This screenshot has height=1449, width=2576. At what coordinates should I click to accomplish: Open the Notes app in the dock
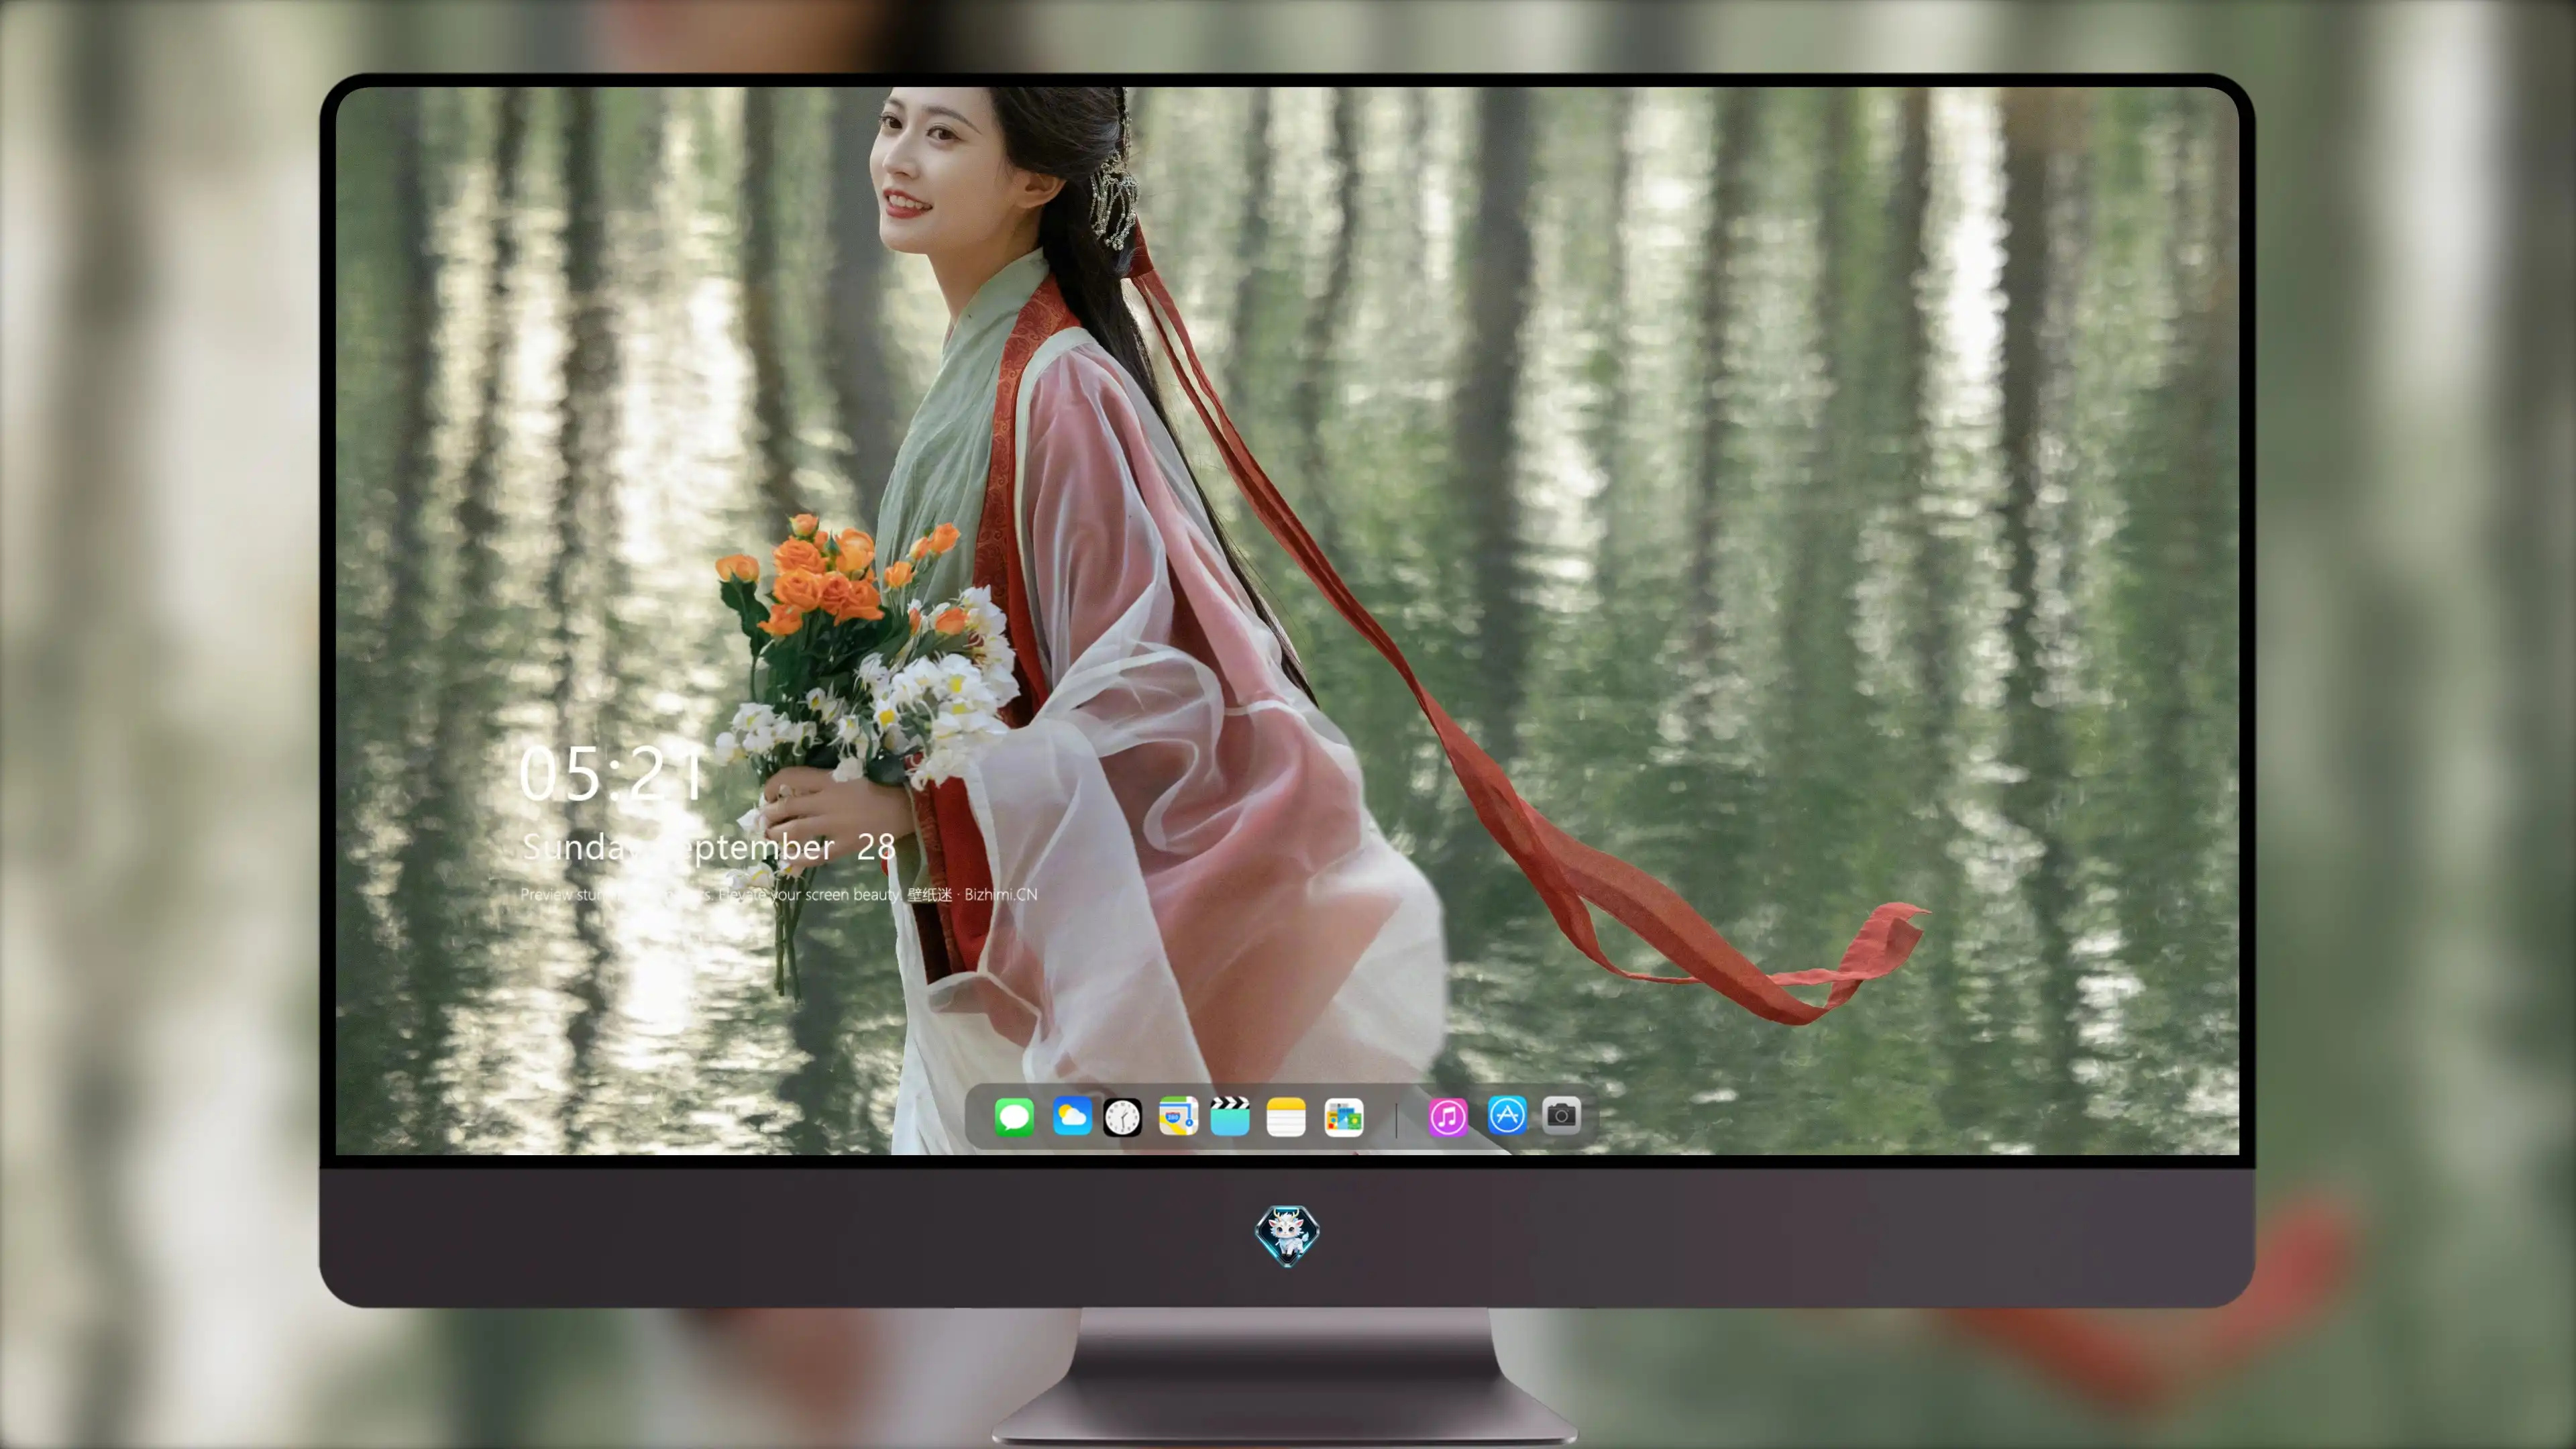click(x=1286, y=1117)
